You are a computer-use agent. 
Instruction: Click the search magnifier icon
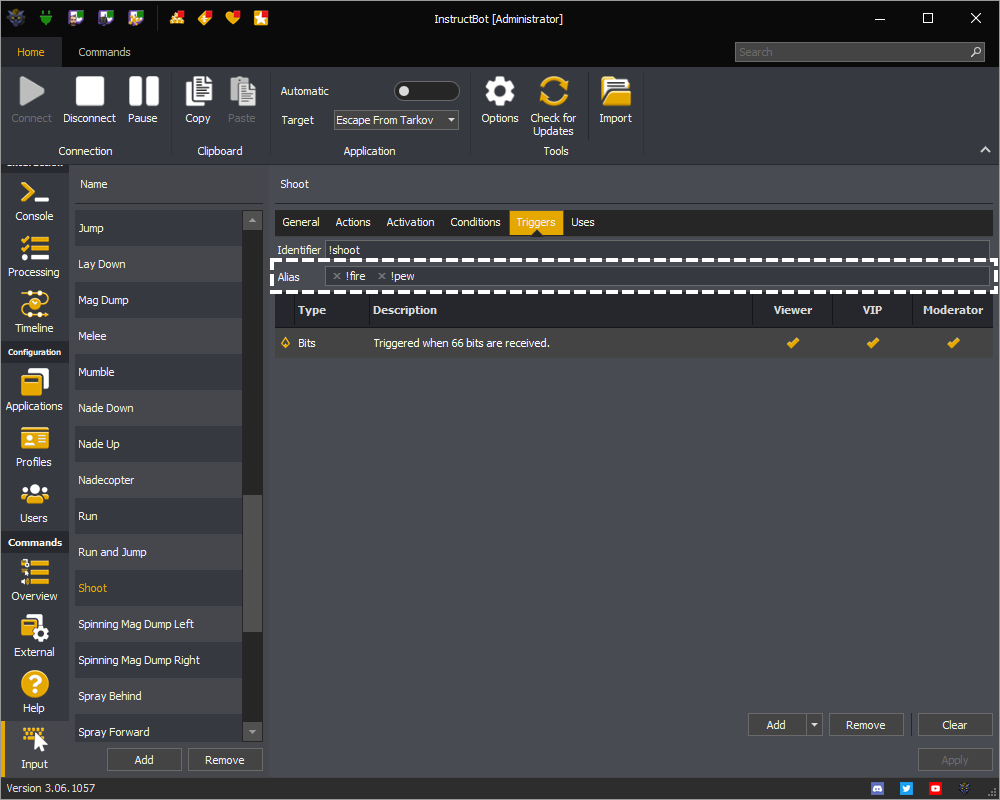[976, 52]
